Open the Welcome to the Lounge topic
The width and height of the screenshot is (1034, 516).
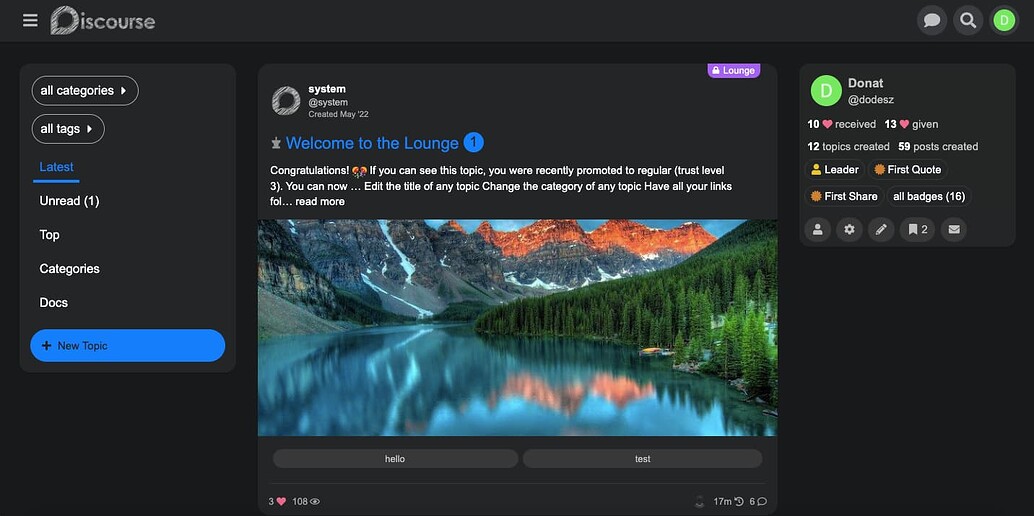point(372,143)
